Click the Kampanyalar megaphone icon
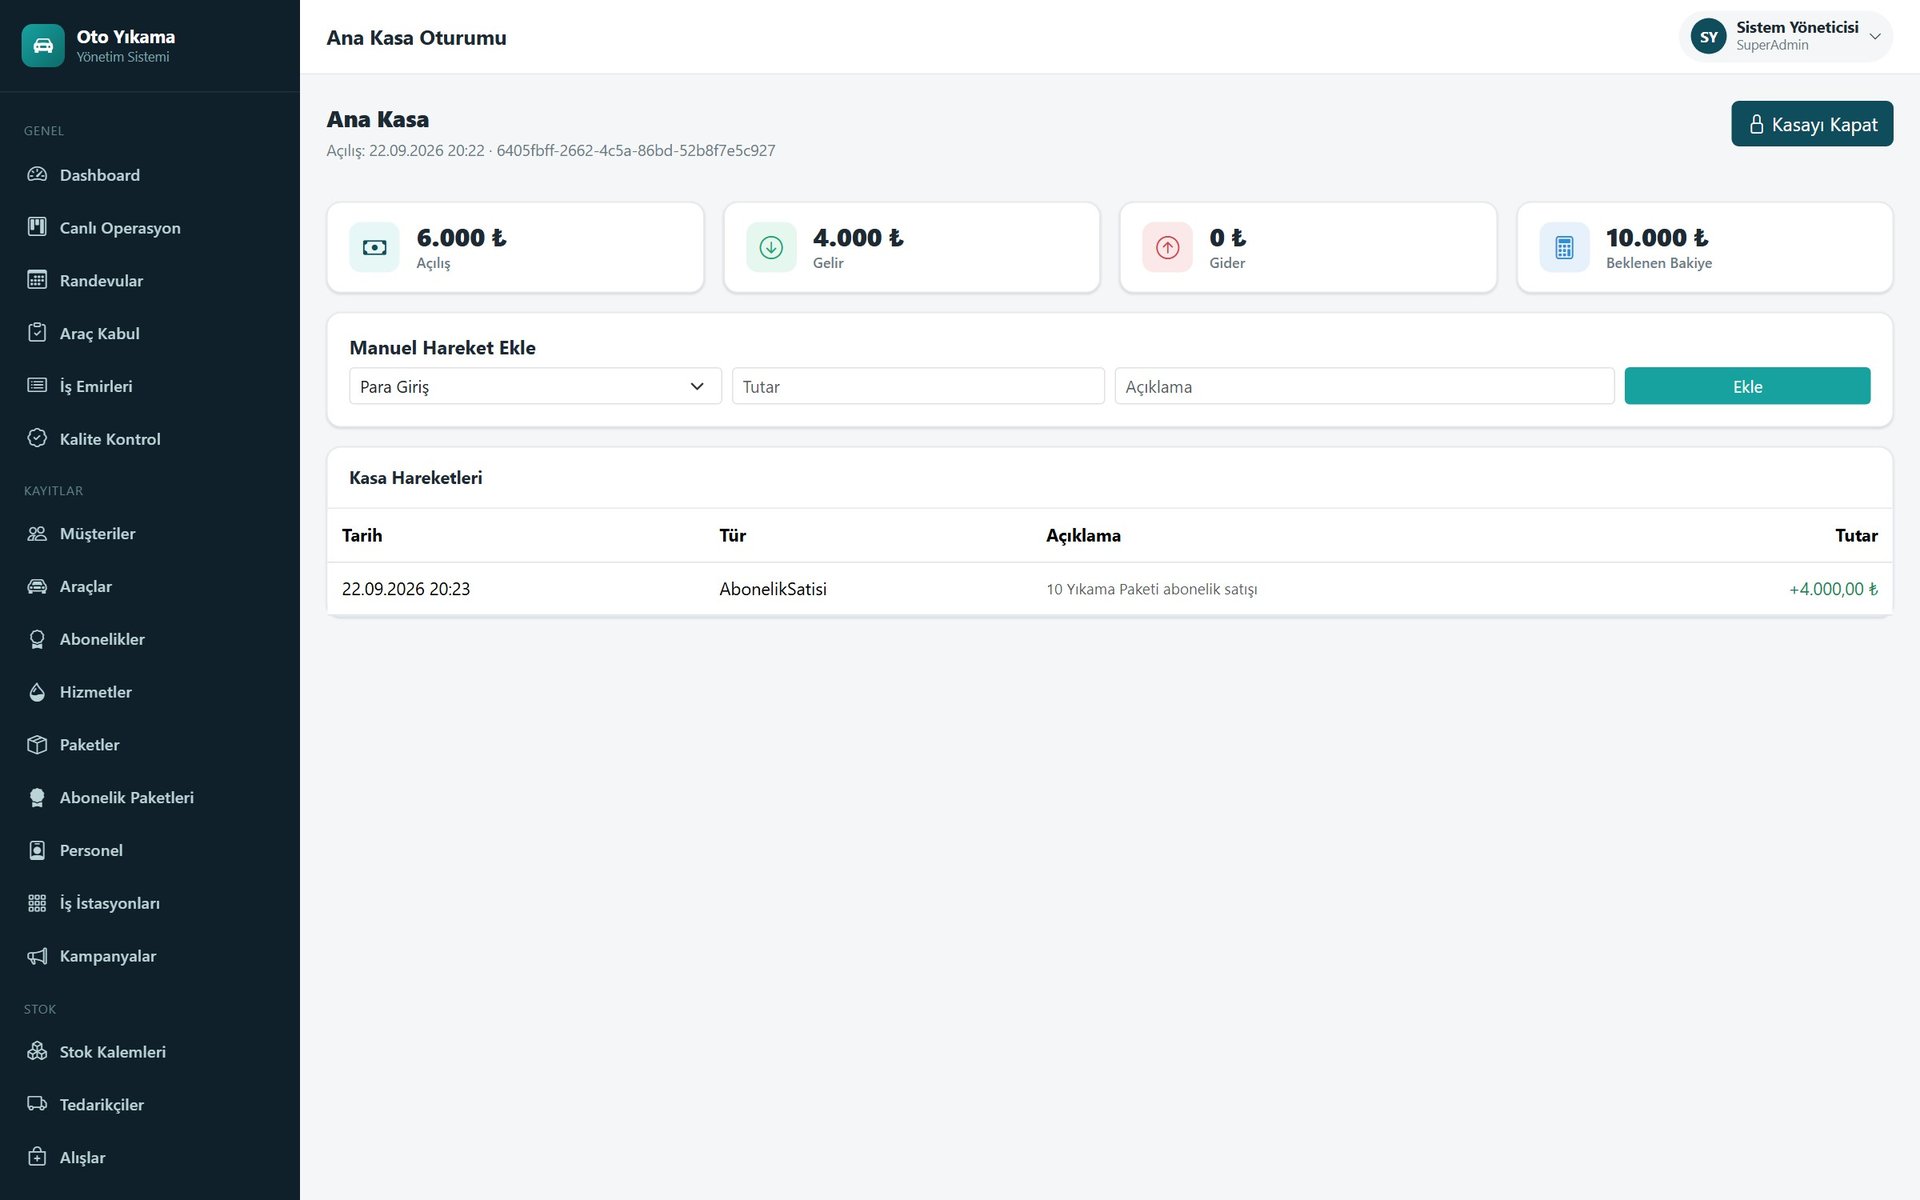This screenshot has width=1920, height=1200. [37, 956]
